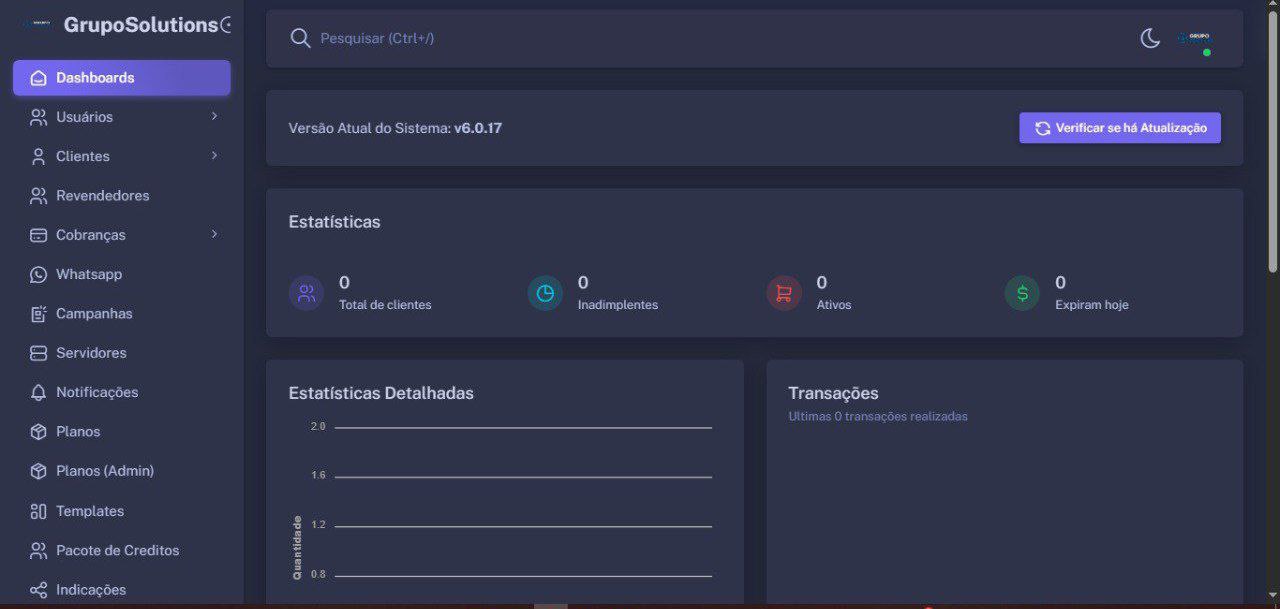Click the Whatsapp icon in sidebar

[x=39, y=274]
